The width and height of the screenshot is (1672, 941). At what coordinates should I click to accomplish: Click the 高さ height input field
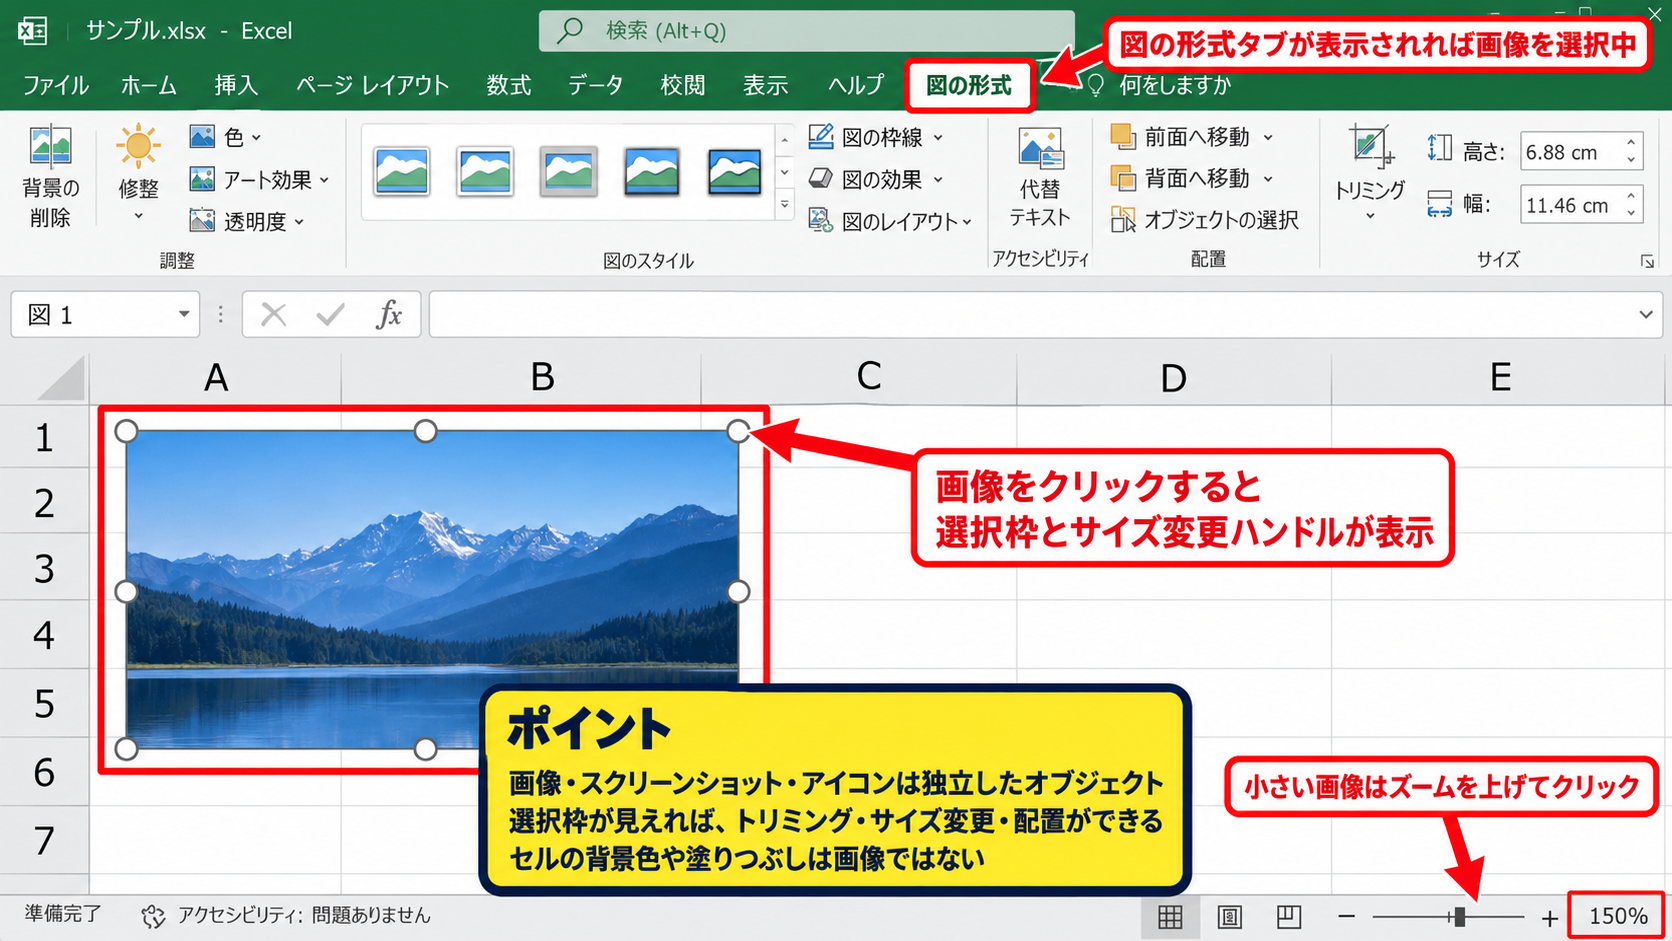point(1570,152)
